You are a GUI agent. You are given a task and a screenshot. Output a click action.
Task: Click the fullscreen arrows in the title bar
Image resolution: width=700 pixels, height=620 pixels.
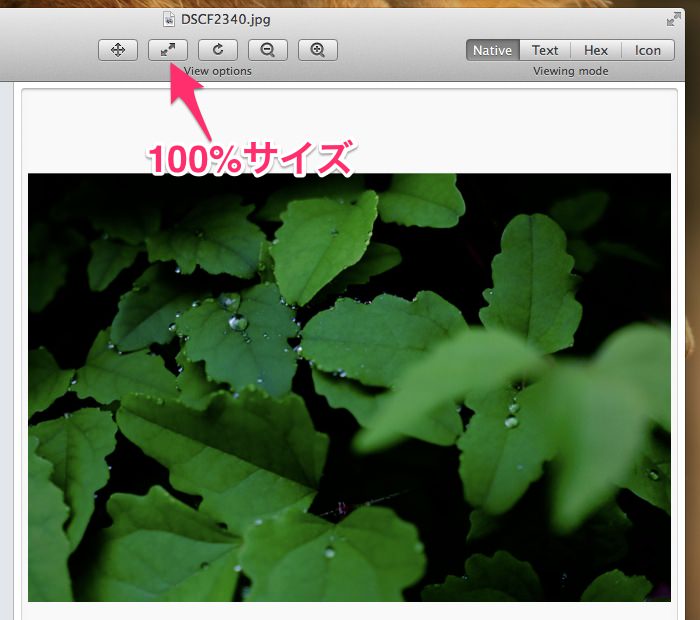[673, 20]
